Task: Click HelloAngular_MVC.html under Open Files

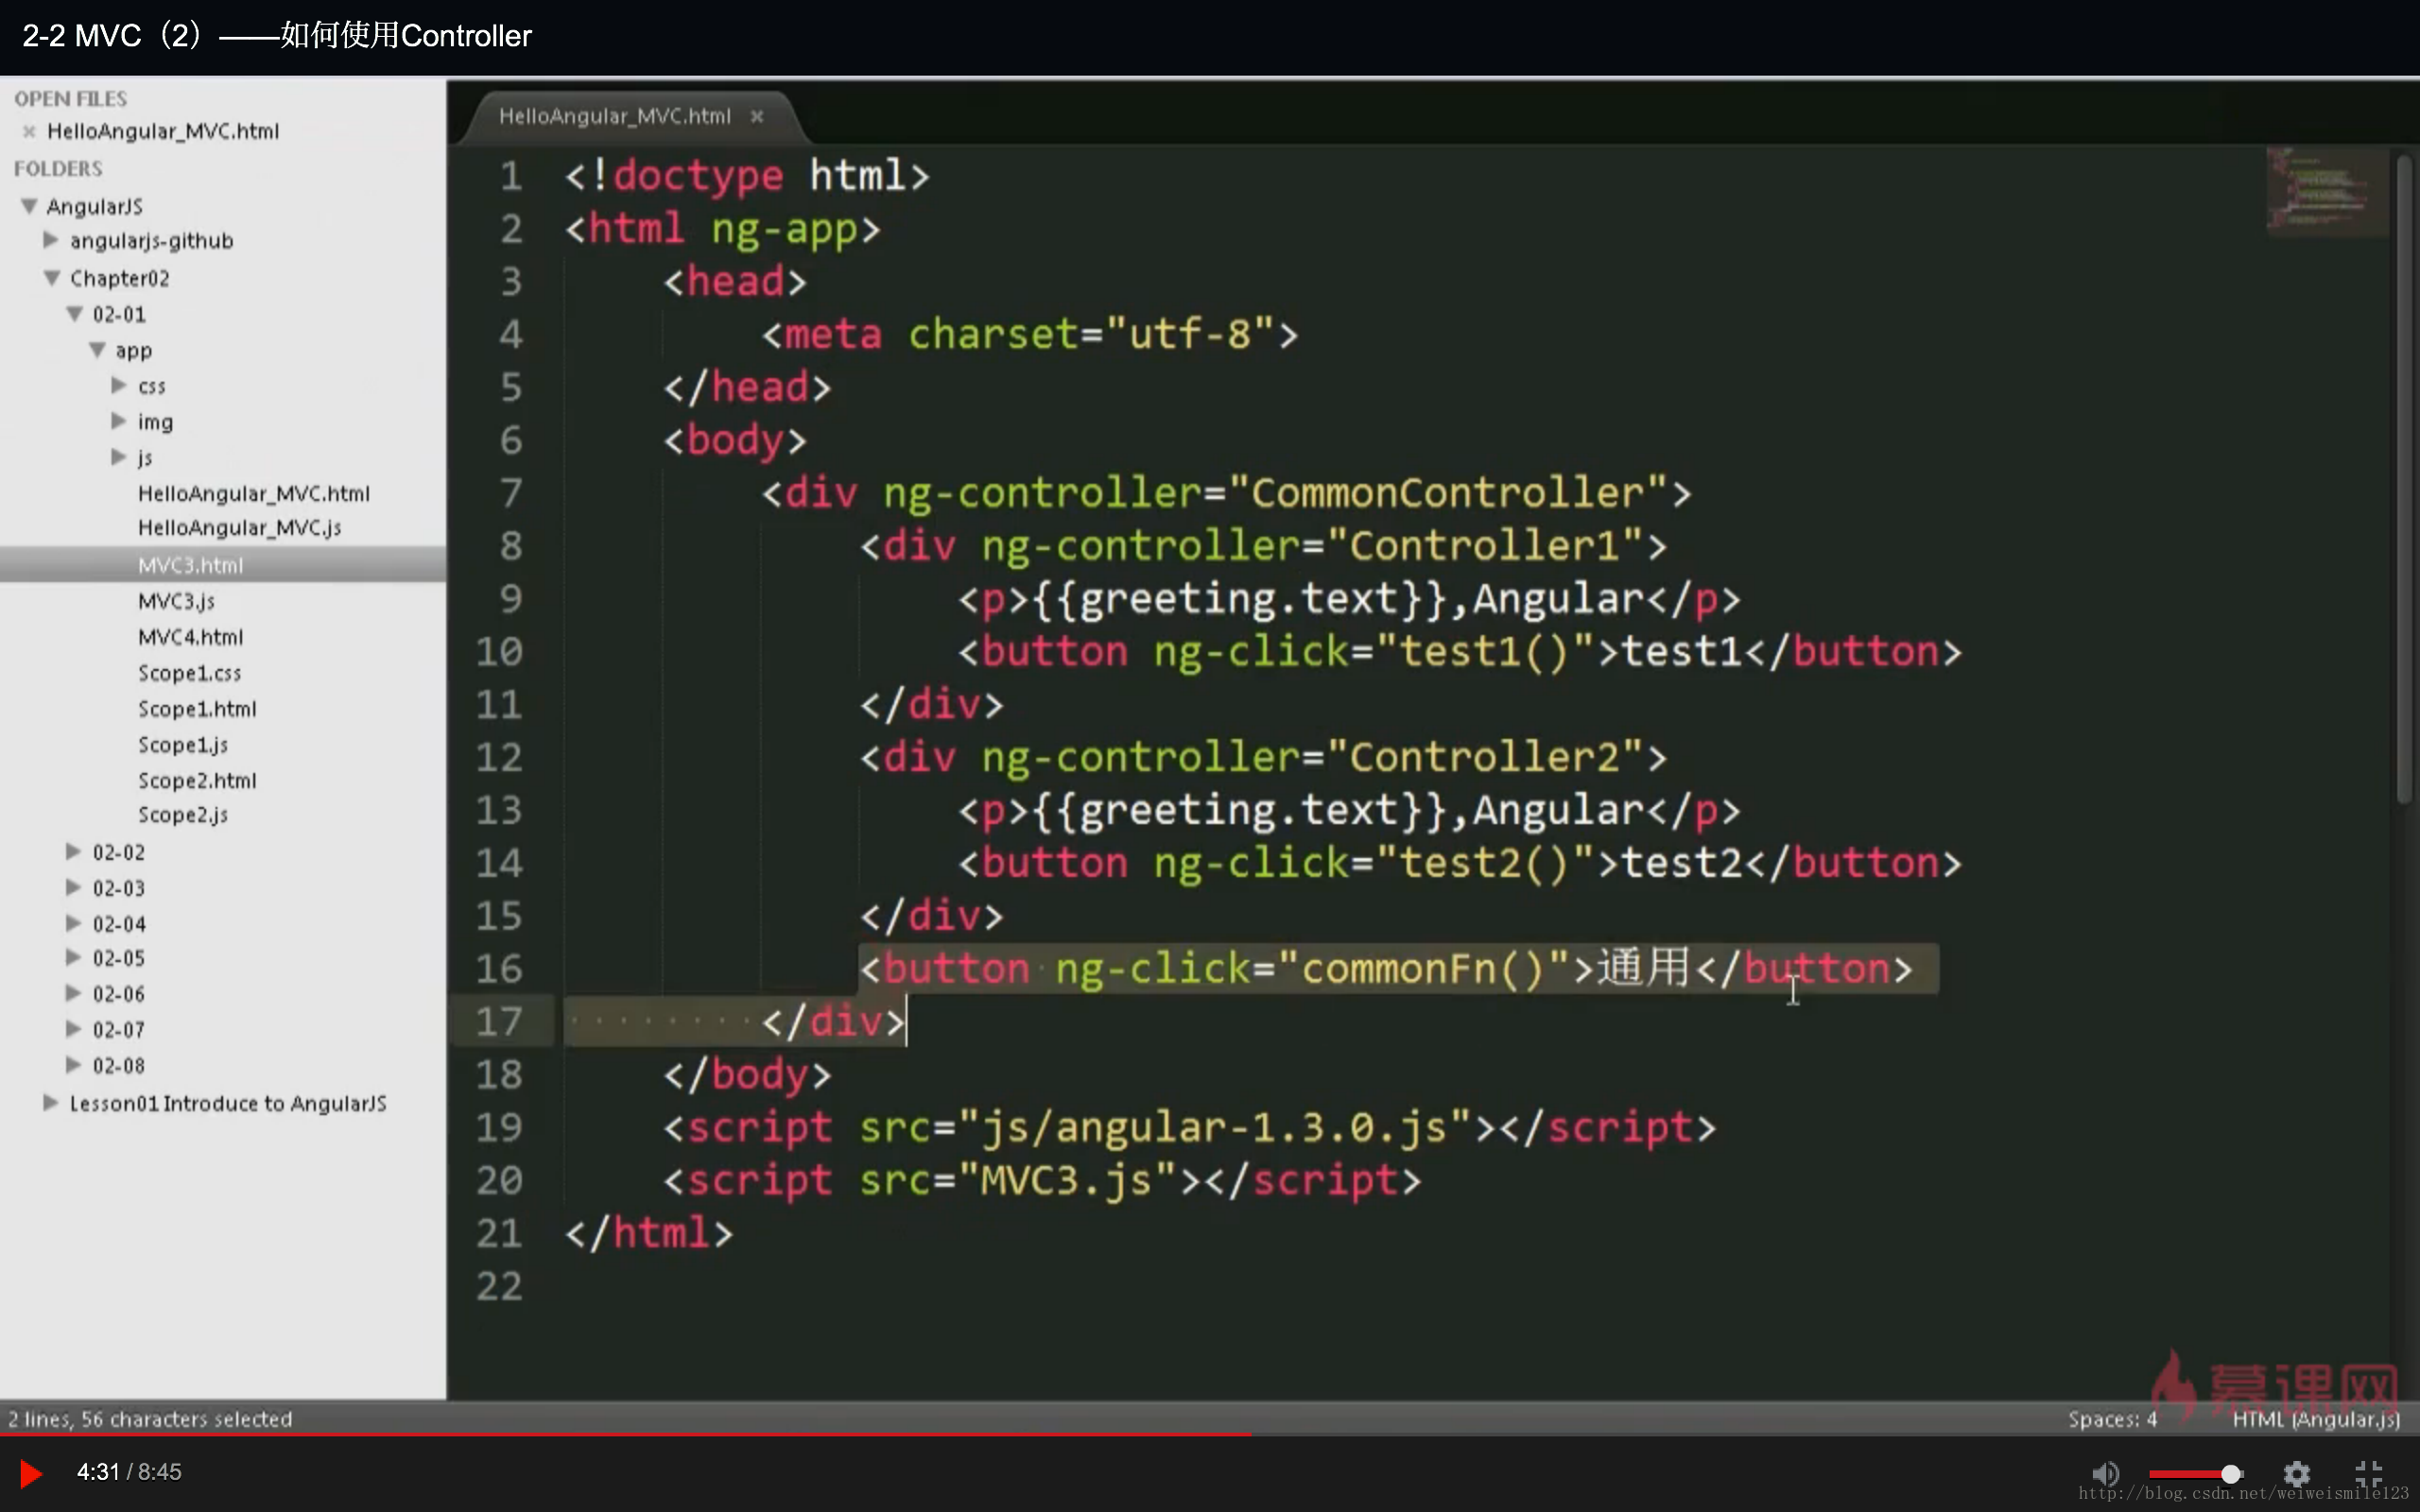Action: click(163, 131)
